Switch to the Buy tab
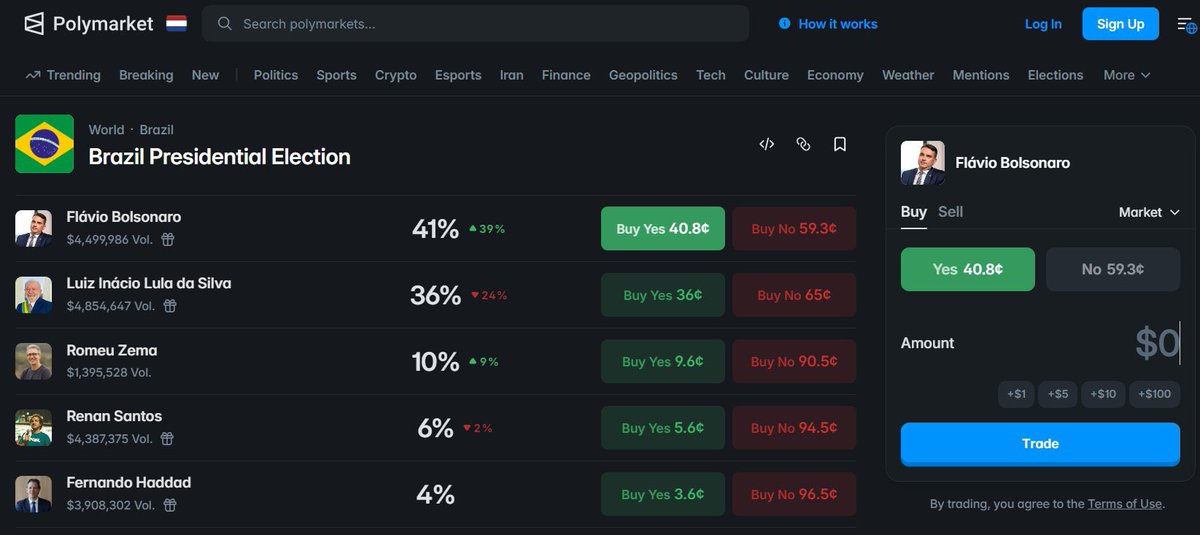The width and height of the screenshot is (1200, 535). [x=914, y=212]
